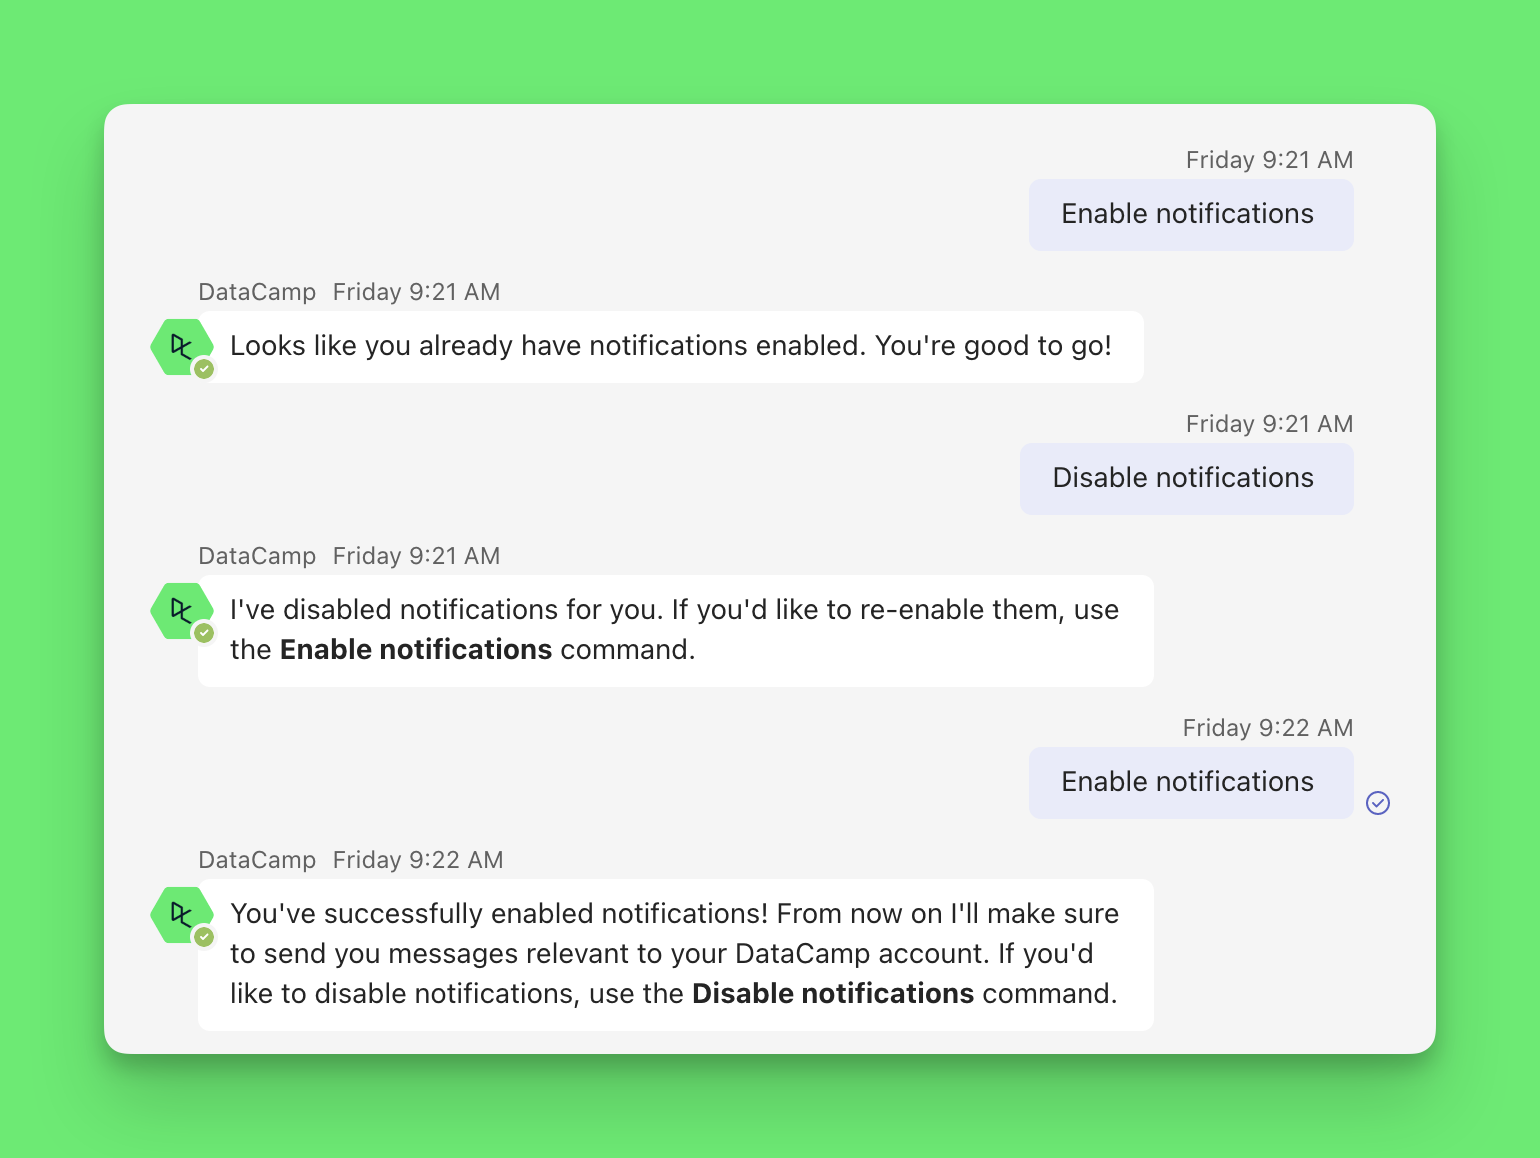
Task: Open DataCamp sender name above "I've disabled" message
Action: (x=257, y=556)
